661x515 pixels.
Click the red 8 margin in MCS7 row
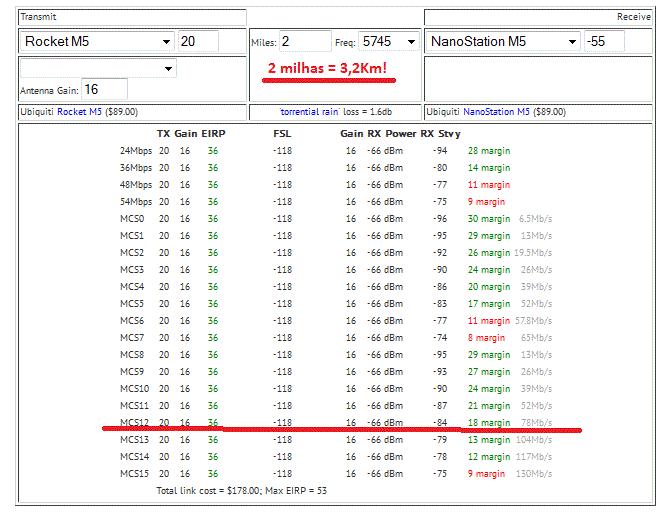[x=488, y=338]
